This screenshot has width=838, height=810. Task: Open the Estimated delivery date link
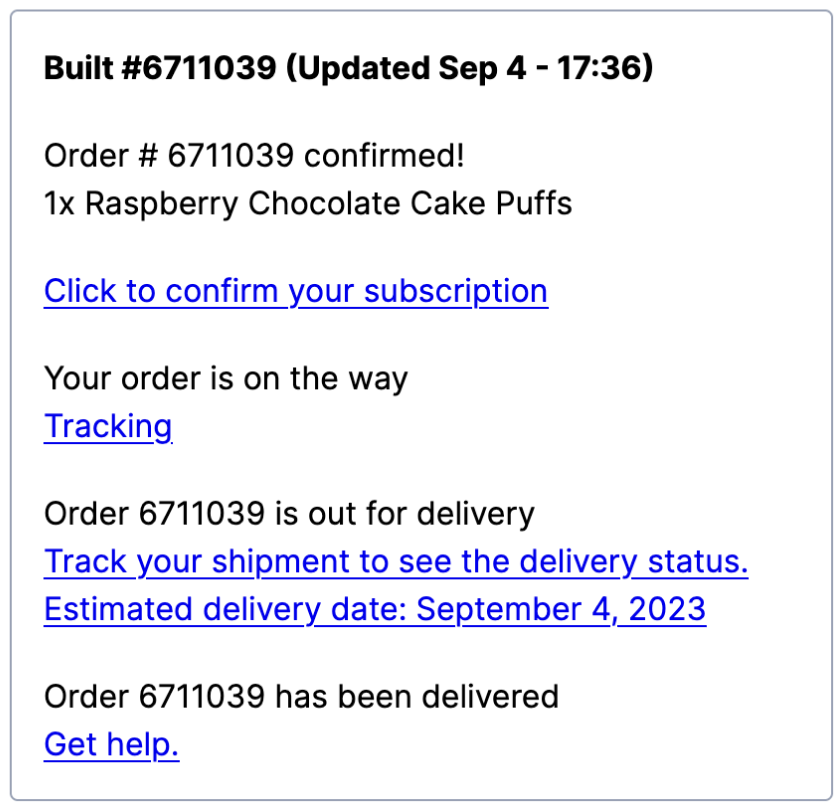(x=374, y=609)
